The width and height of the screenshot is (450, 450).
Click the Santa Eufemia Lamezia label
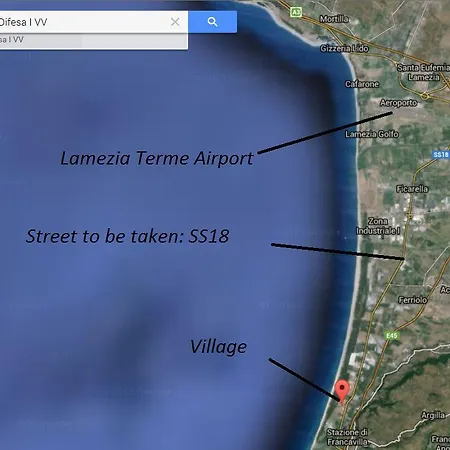pos(423,72)
